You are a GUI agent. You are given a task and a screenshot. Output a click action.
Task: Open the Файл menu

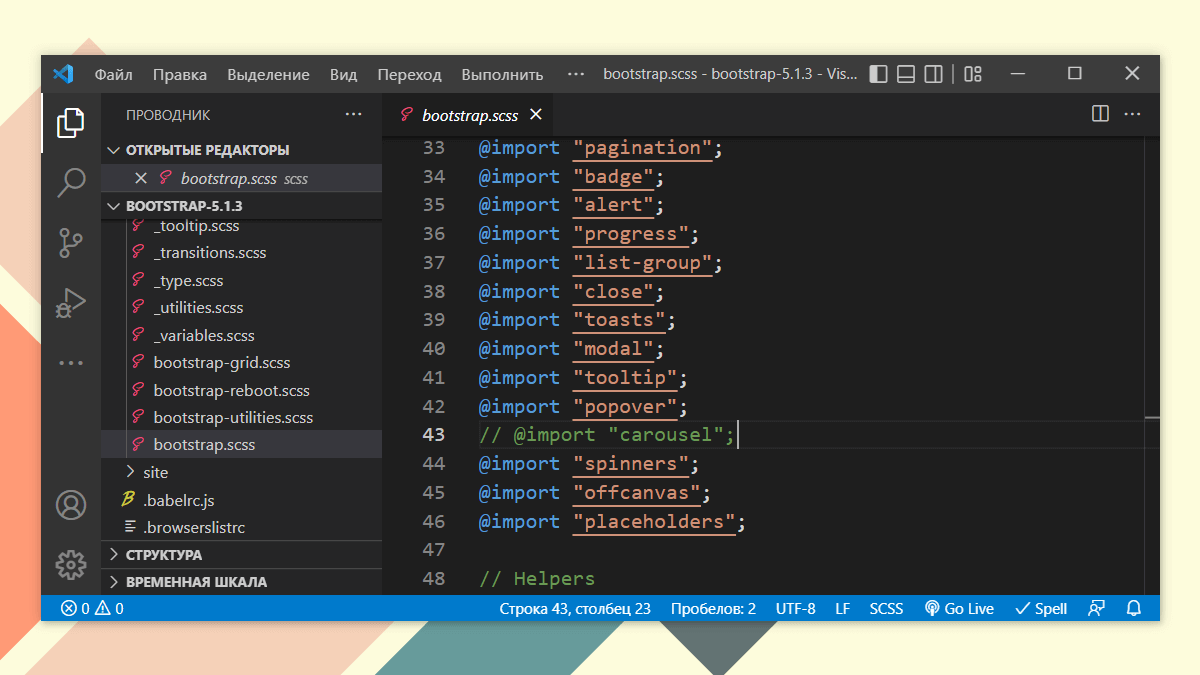pyautogui.click(x=113, y=74)
